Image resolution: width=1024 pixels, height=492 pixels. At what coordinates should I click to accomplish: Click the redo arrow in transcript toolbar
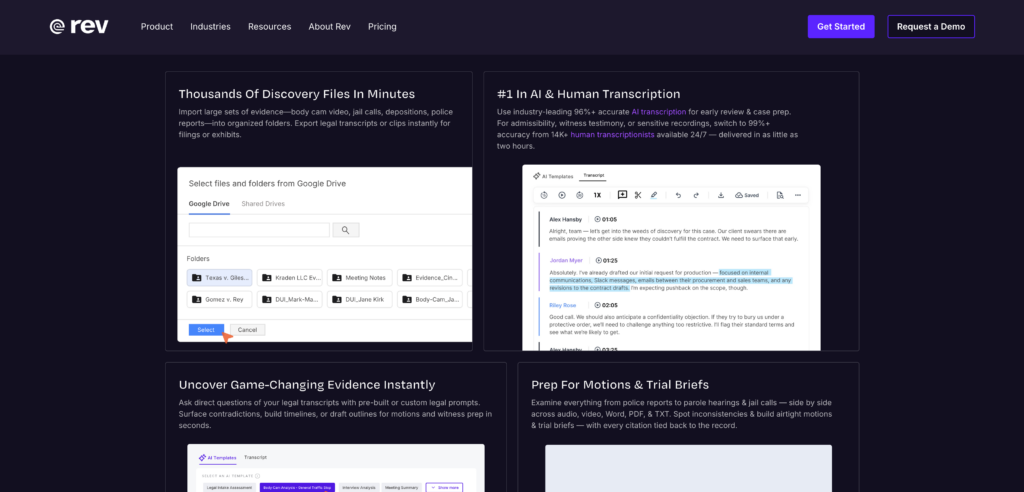pos(695,195)
